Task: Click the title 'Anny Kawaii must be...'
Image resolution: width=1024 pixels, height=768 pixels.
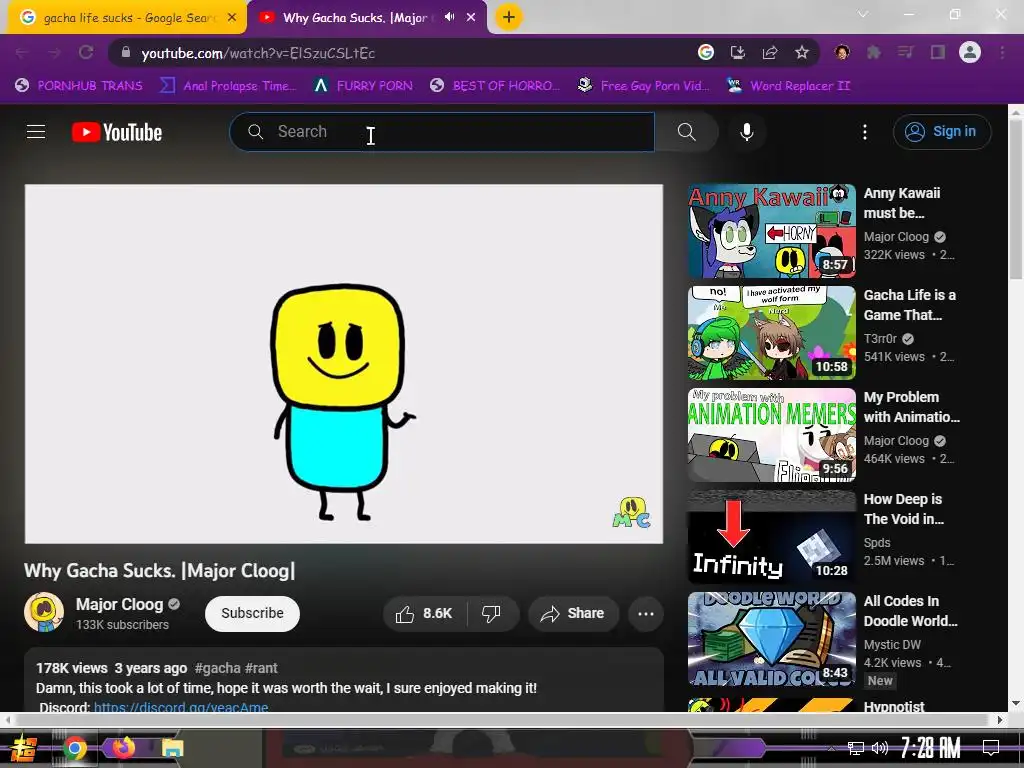Action: (902, 203)
